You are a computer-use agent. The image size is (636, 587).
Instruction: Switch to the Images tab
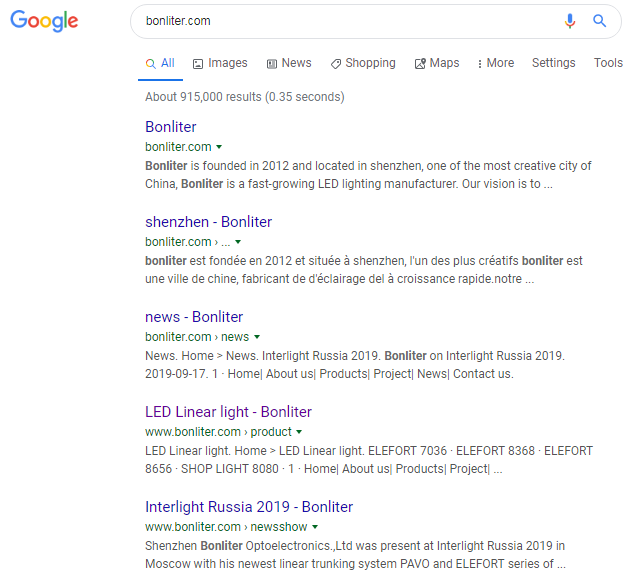[220, 63]
